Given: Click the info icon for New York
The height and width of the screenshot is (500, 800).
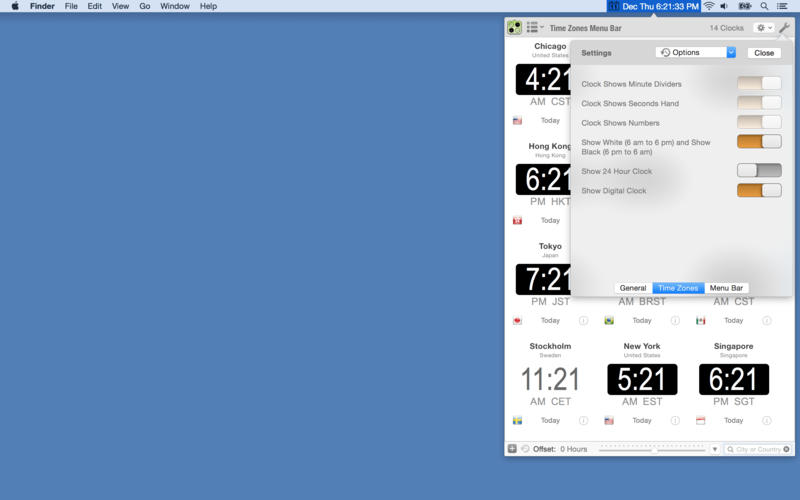Looking at the screenshot, I should click(675, 421).
